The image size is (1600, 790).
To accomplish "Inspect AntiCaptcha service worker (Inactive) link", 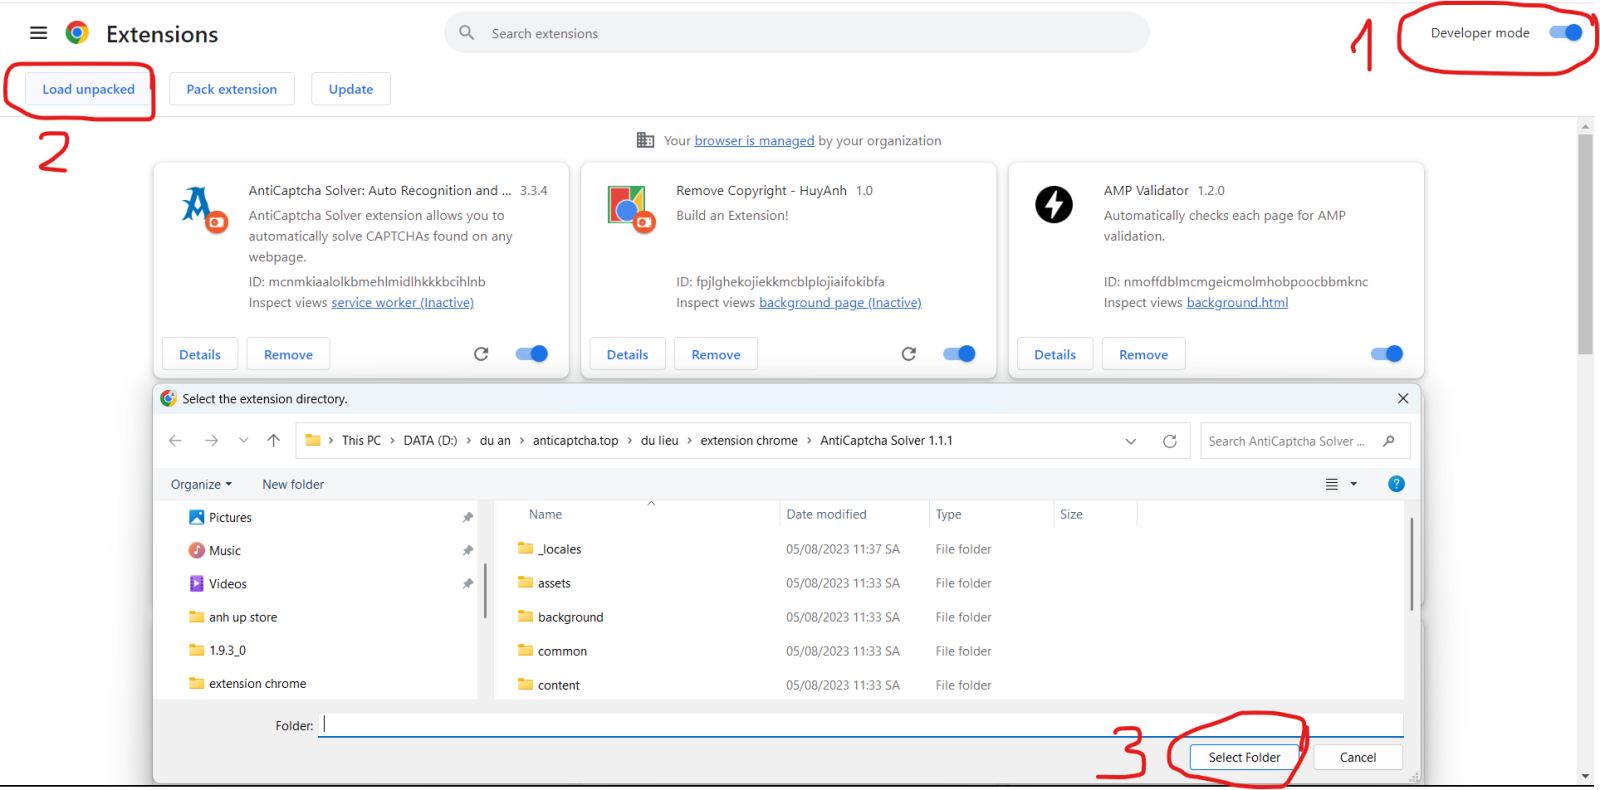I will [x=402, y=302].
